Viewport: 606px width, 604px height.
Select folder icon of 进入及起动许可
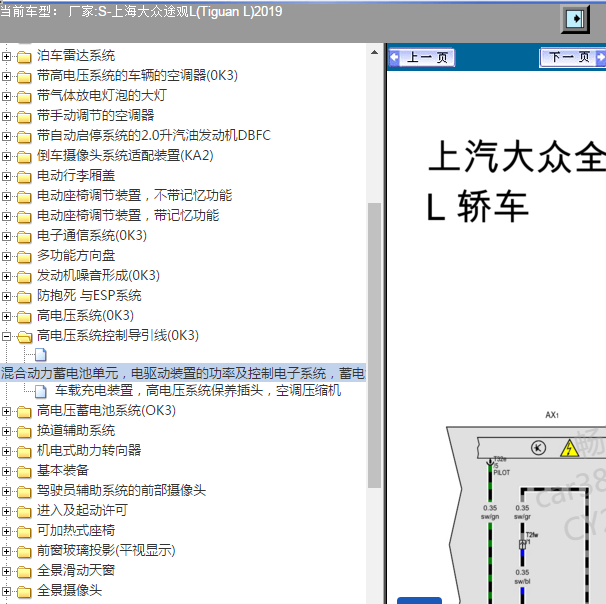point(24,512)
